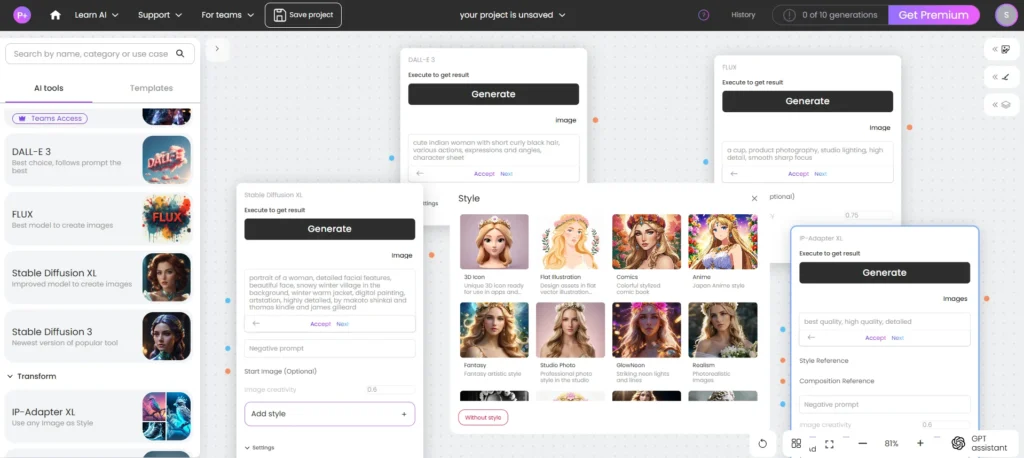The image size is (1024, 458).
Task: Click the search magnifier icon in sidebar
Action: pos(180,54)
